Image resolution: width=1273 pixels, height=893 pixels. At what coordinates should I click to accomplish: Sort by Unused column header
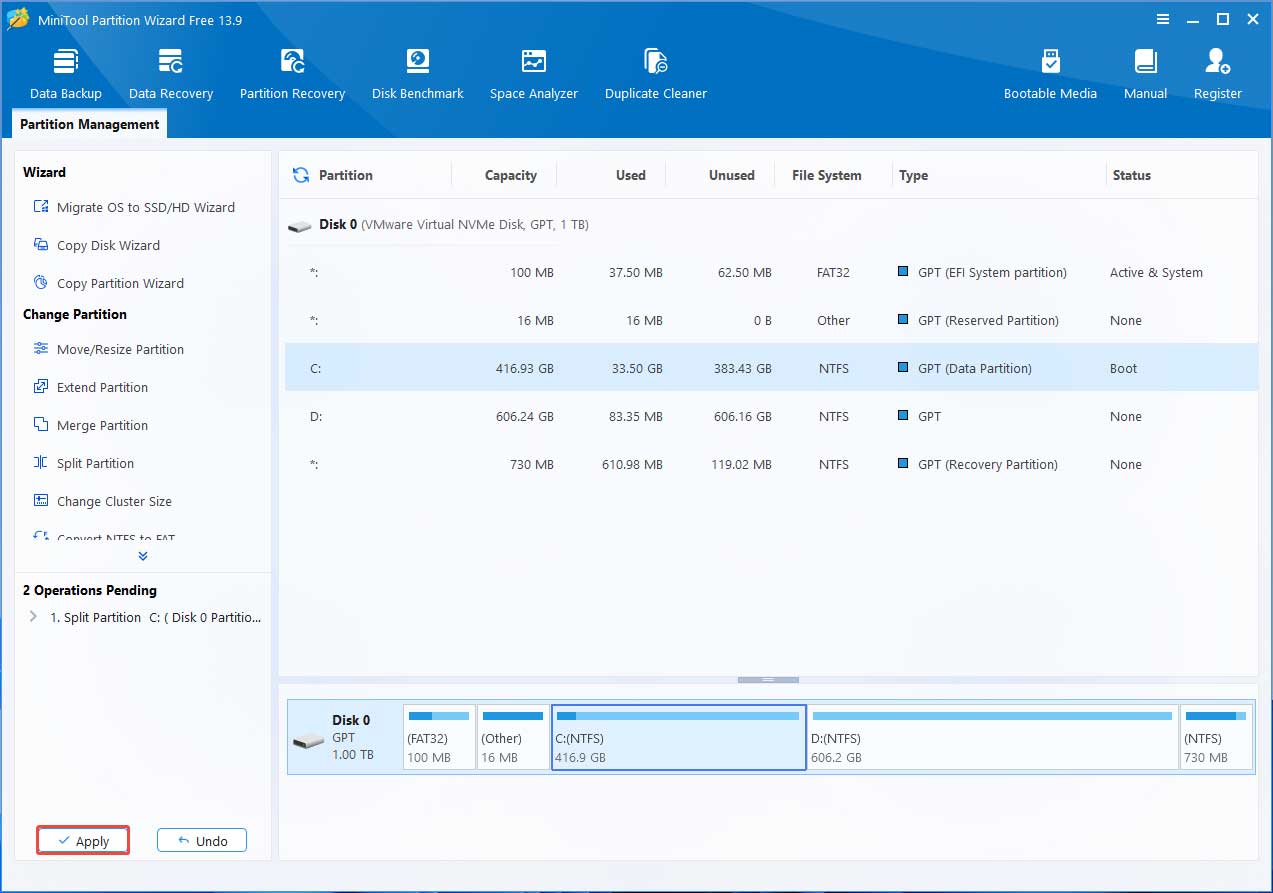click(731, 175)
